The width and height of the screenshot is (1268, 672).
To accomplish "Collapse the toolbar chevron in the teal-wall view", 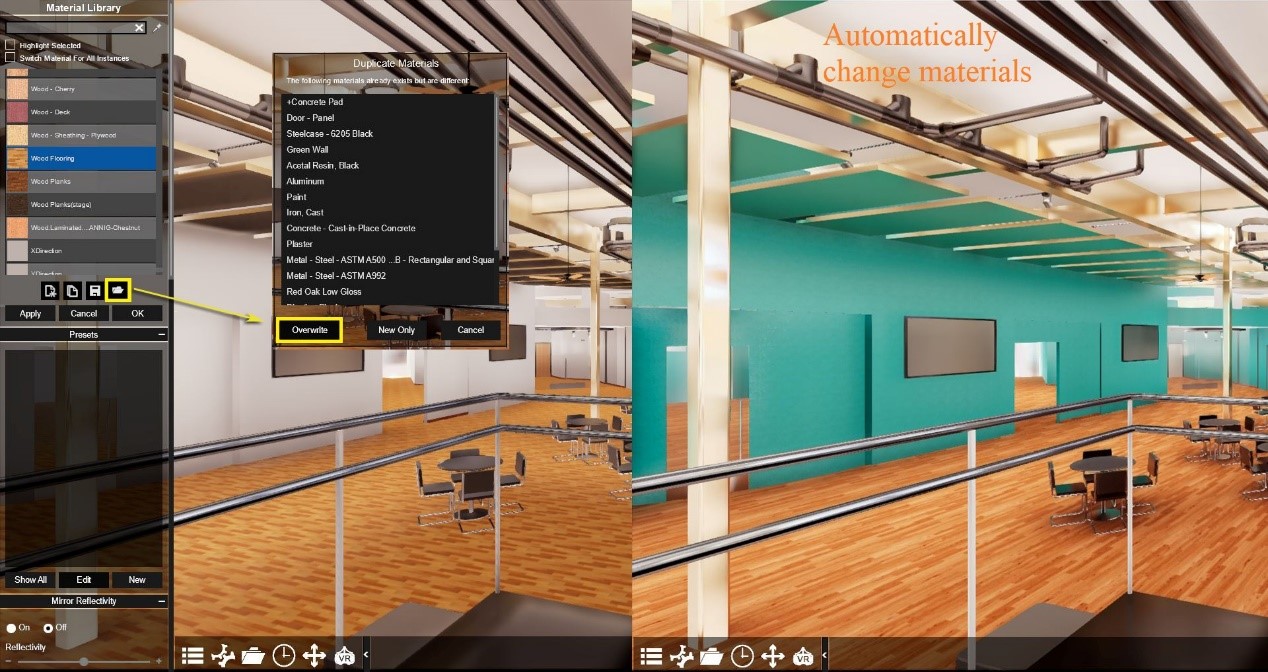I will [823, 655].
